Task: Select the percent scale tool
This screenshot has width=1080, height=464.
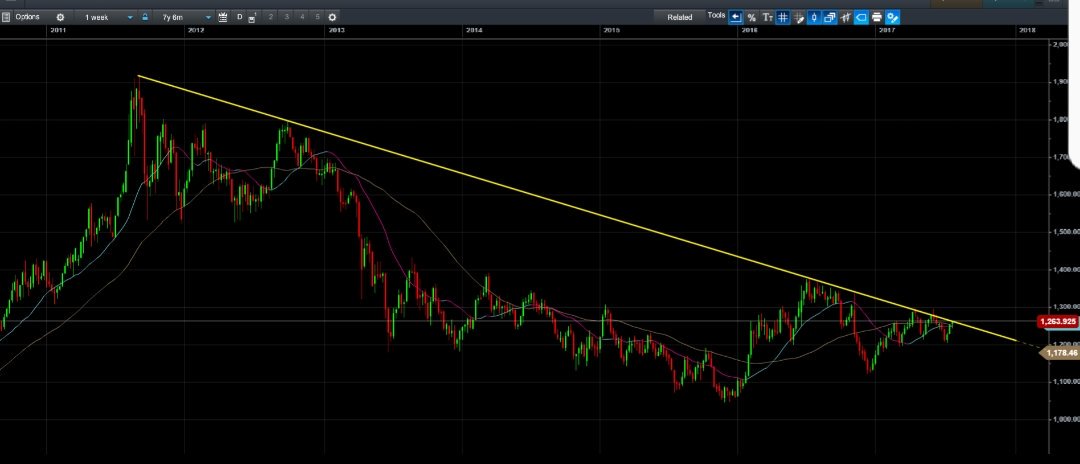Action: coord(751,17)
